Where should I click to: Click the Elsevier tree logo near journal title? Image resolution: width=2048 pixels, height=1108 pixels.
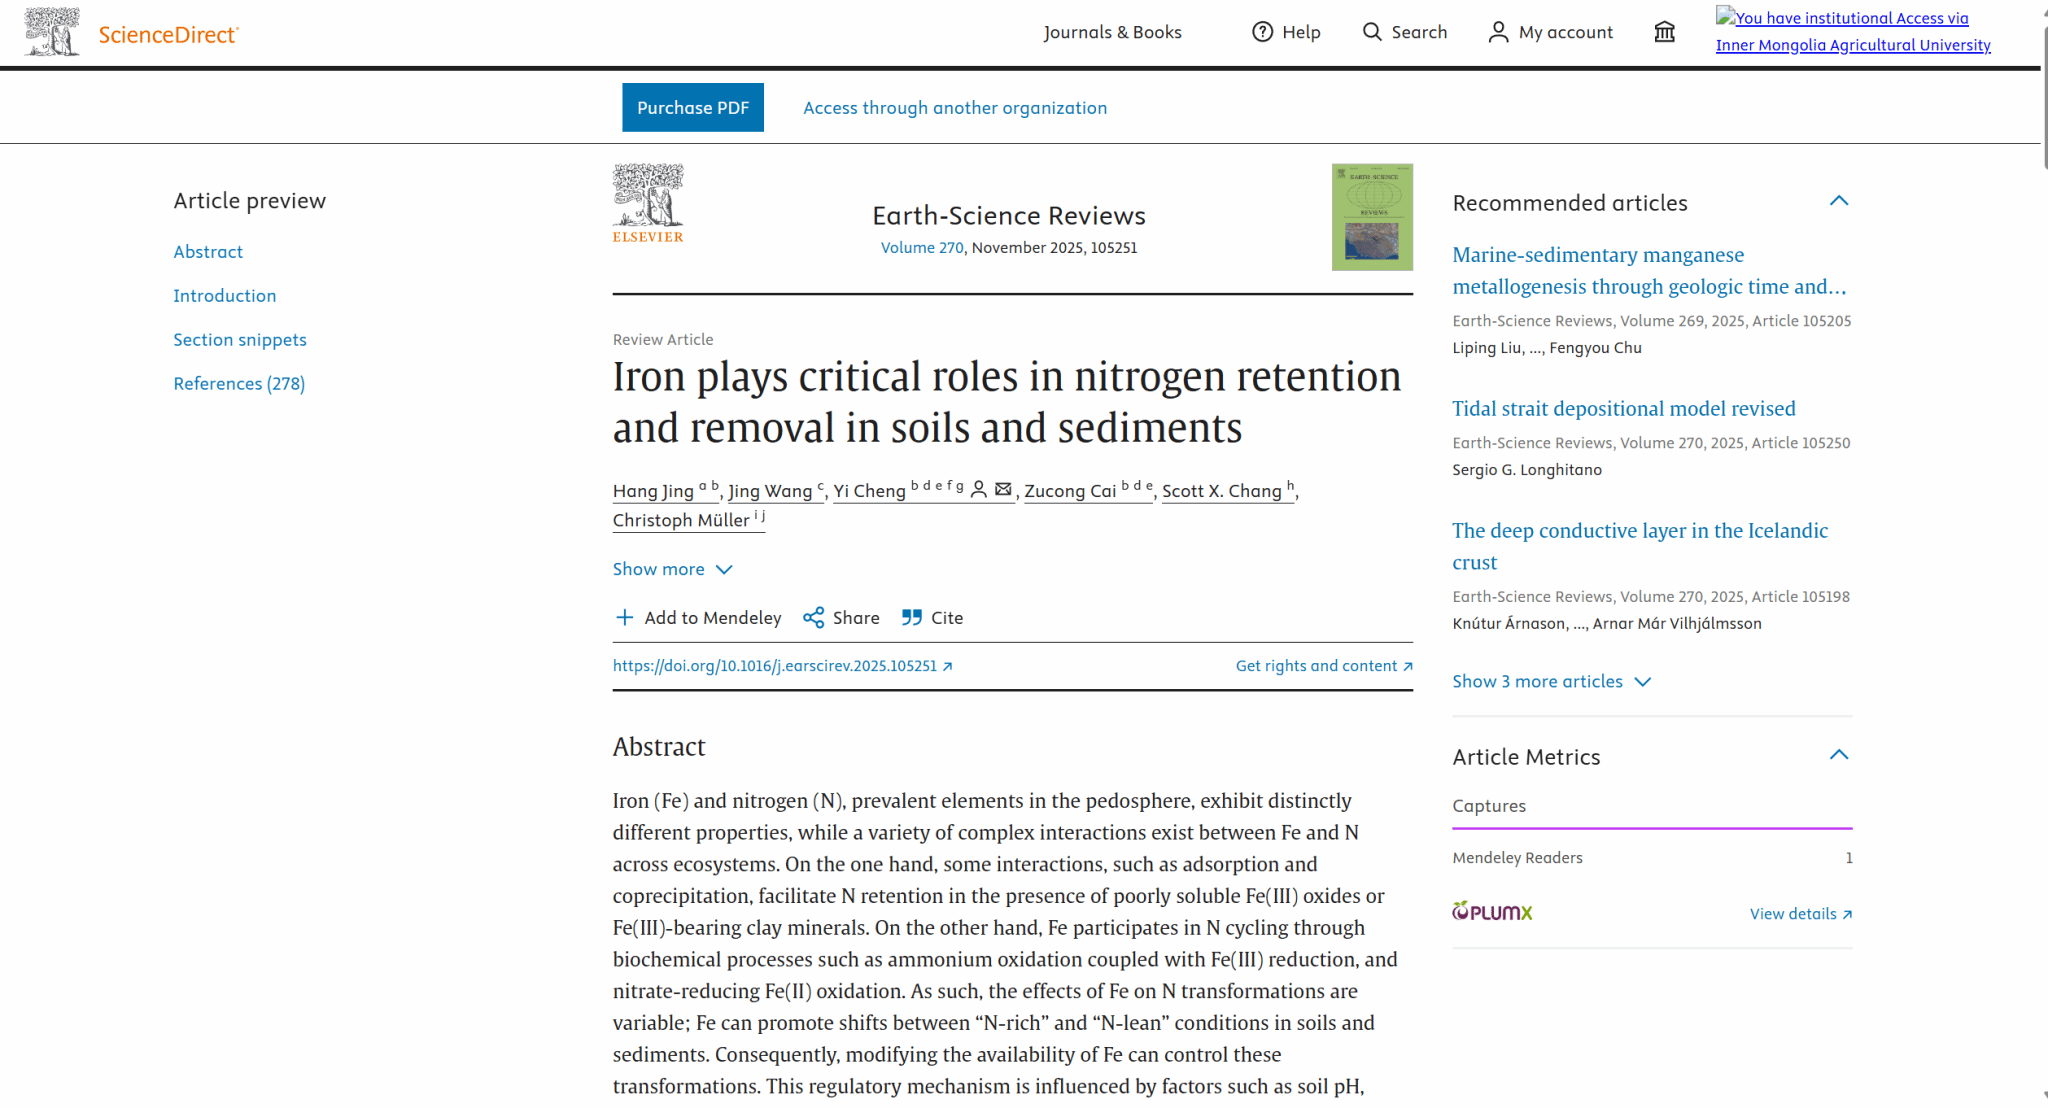pyautogui.click(x=648, y=204)
